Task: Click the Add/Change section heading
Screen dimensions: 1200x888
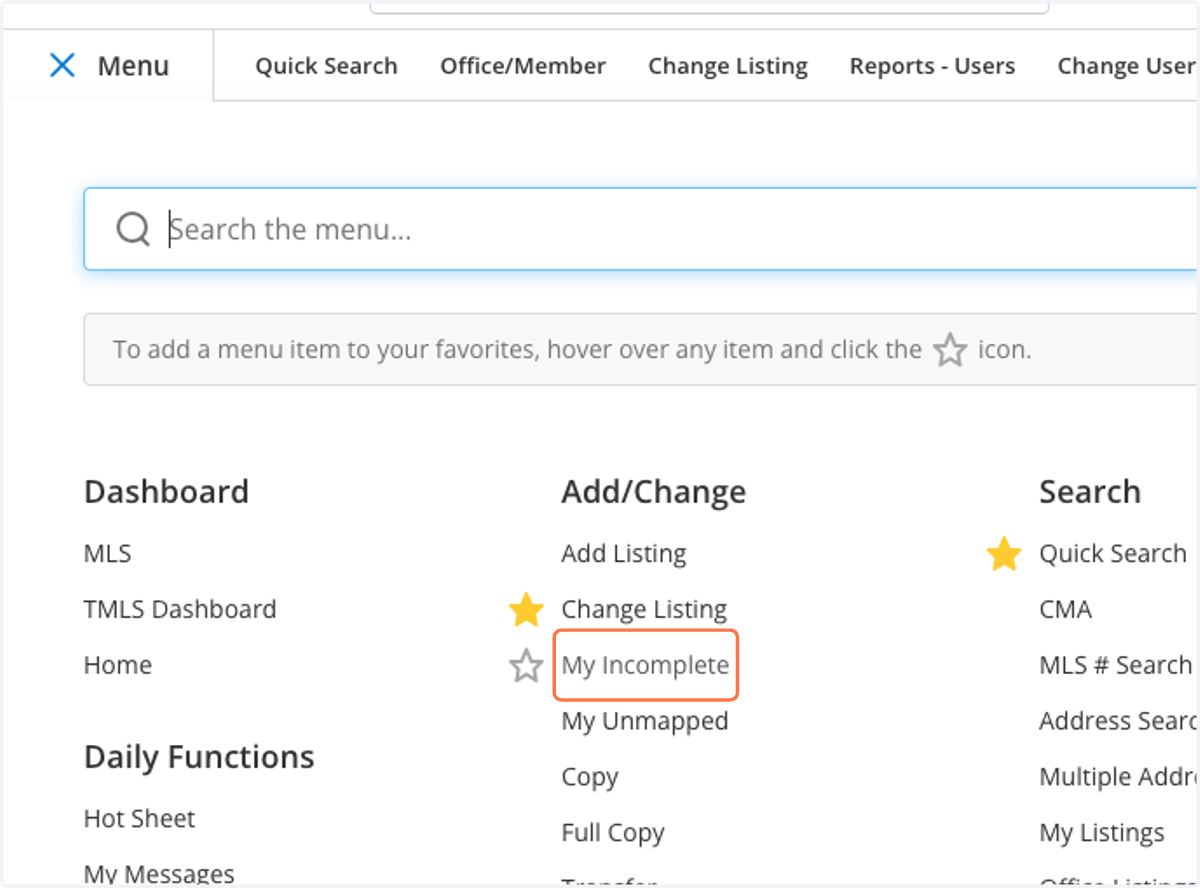Action: [653, 492]
